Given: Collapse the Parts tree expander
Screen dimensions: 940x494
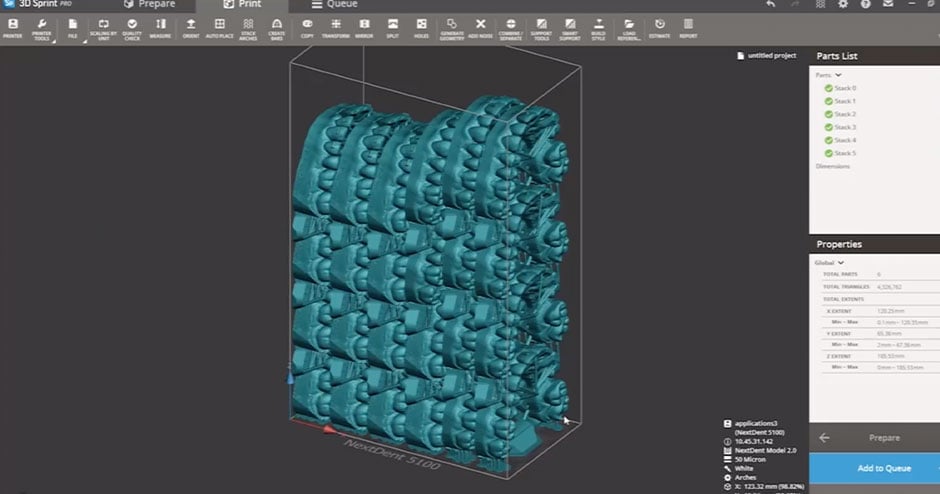Looking at the screenshot, I should [838, 75].
